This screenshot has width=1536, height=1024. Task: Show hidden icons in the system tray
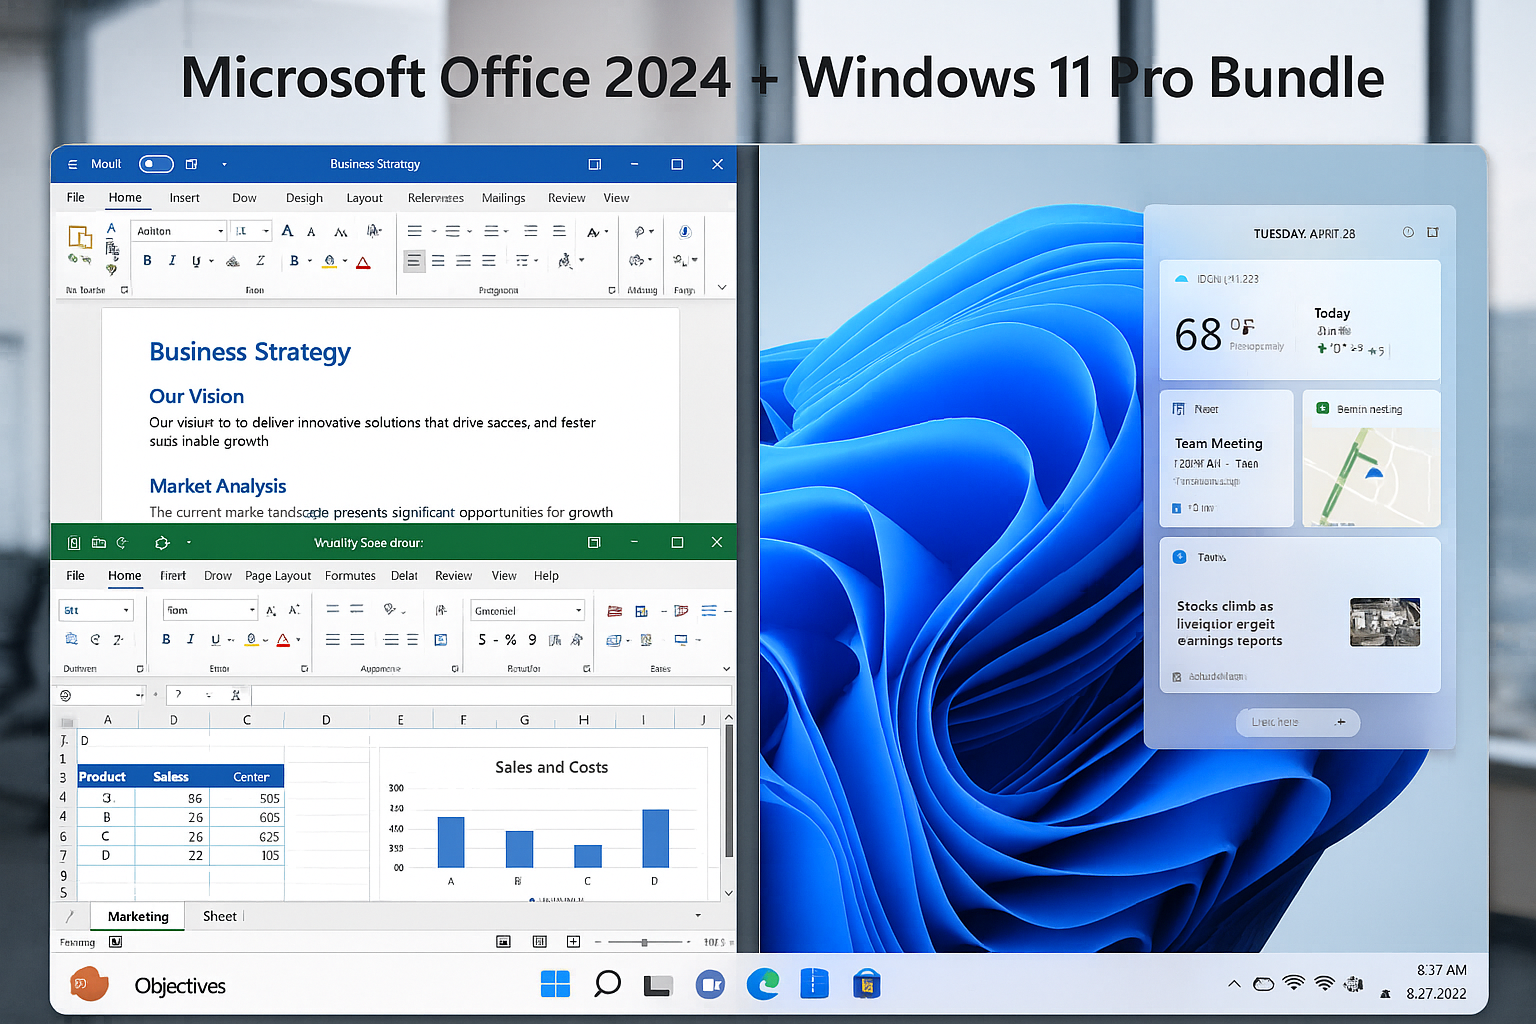click(x=1233, y=984)
